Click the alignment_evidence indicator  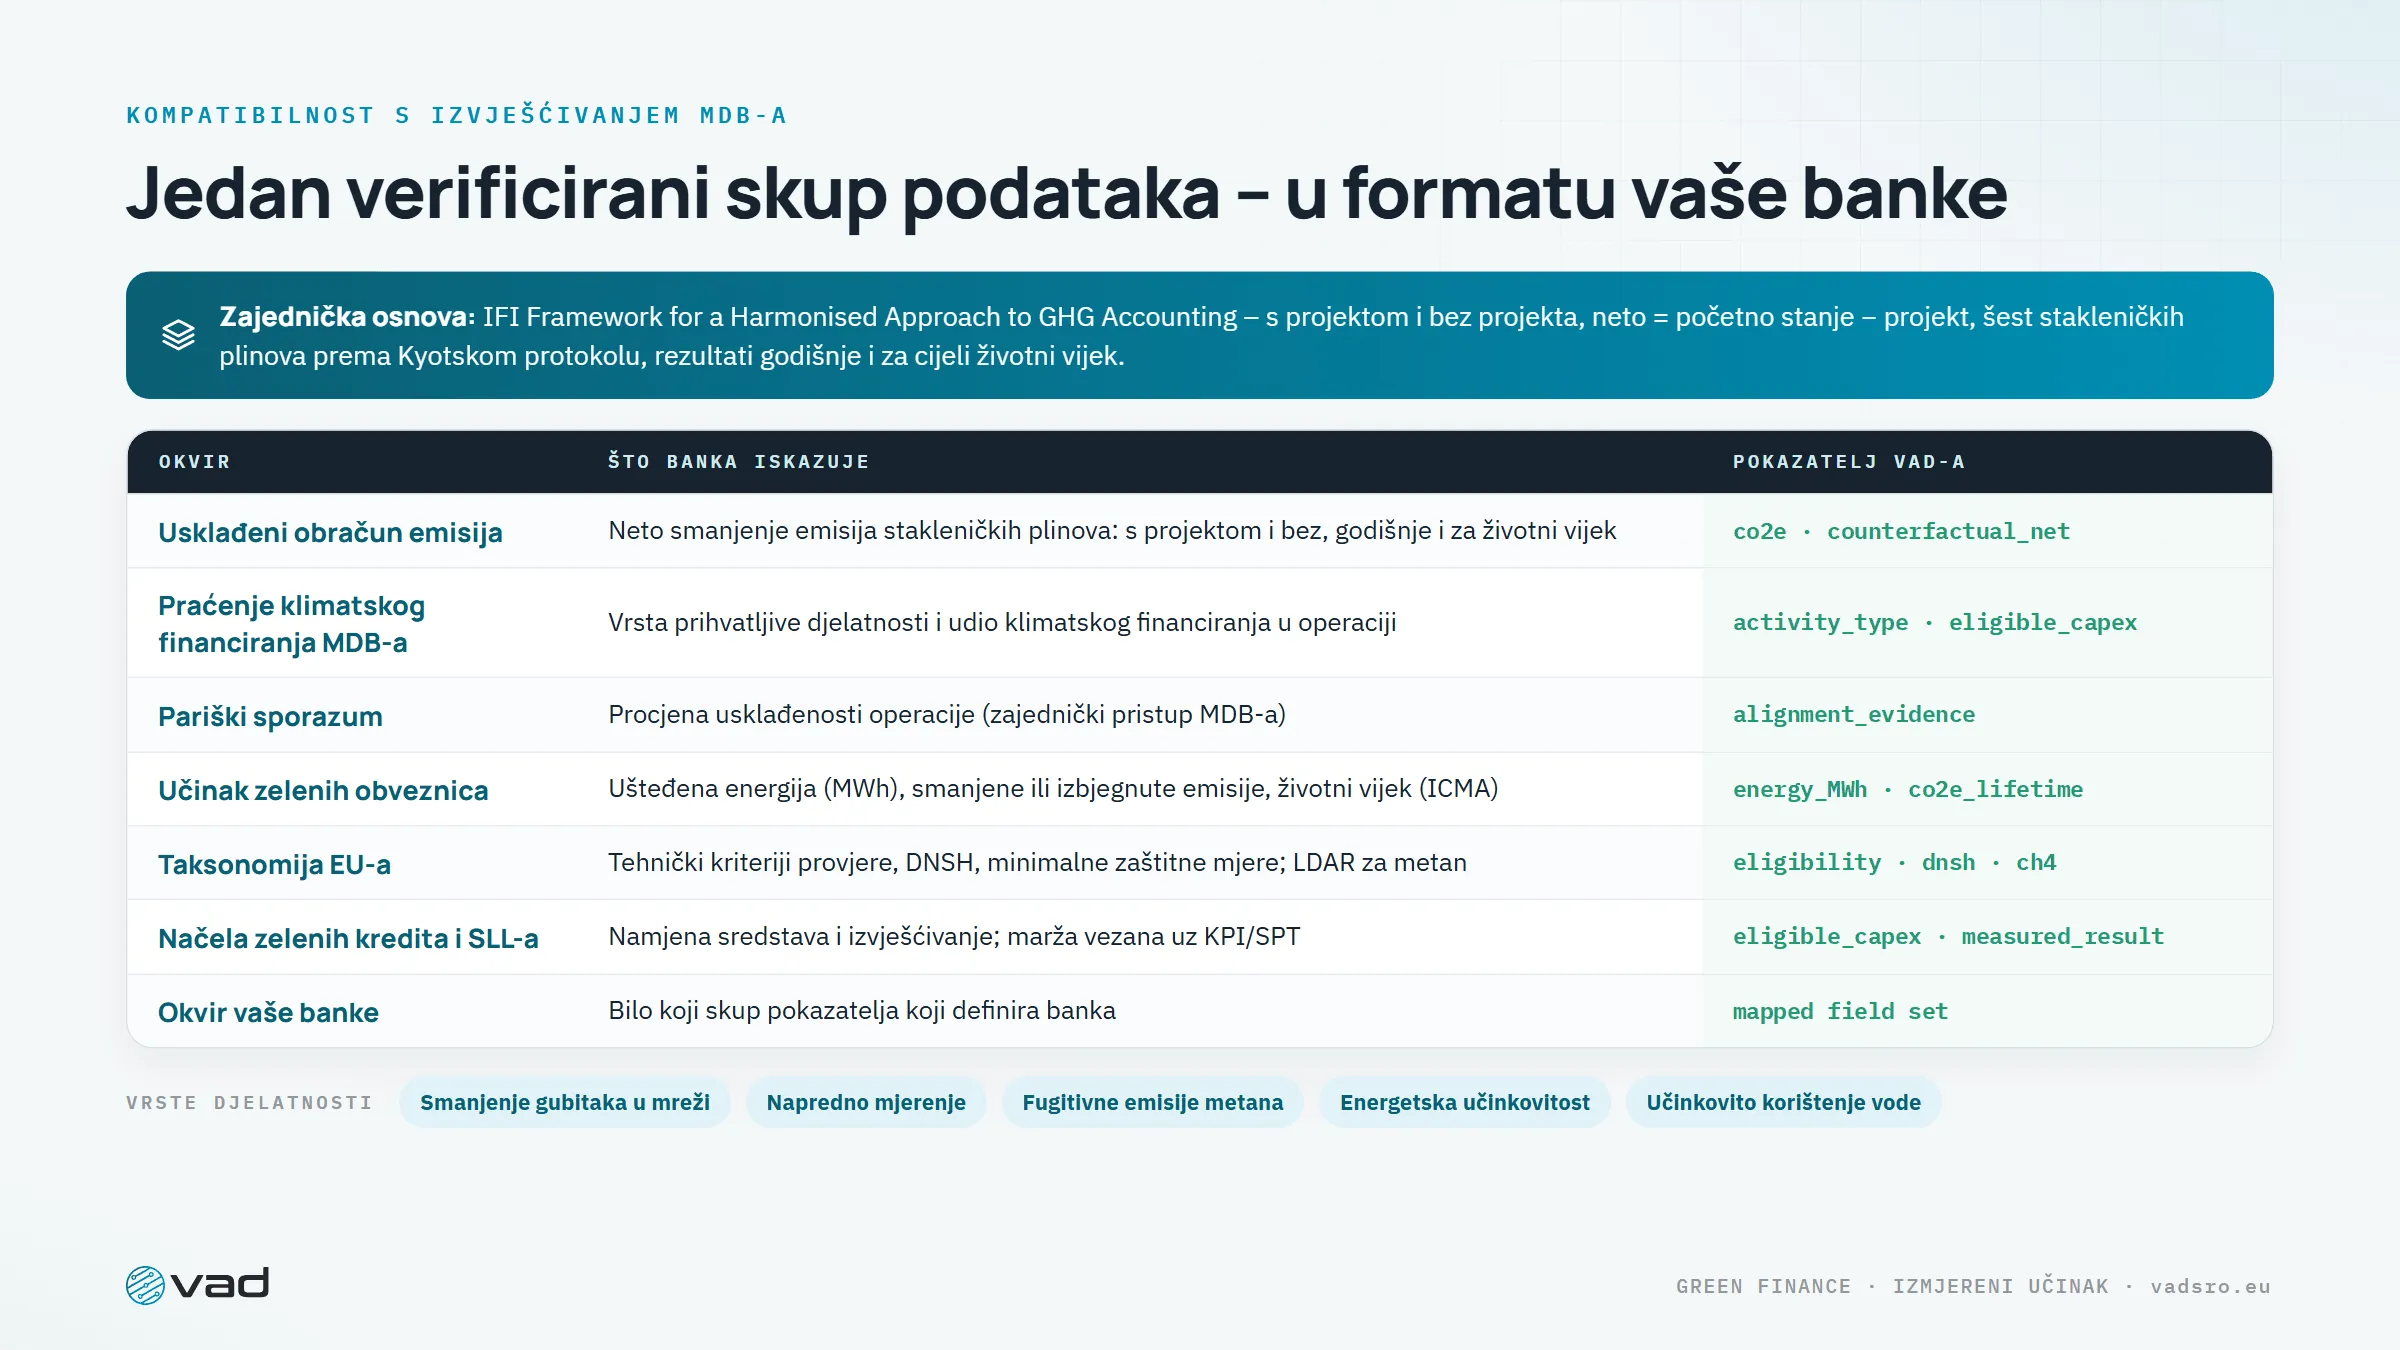click(x=1854, y=715)
